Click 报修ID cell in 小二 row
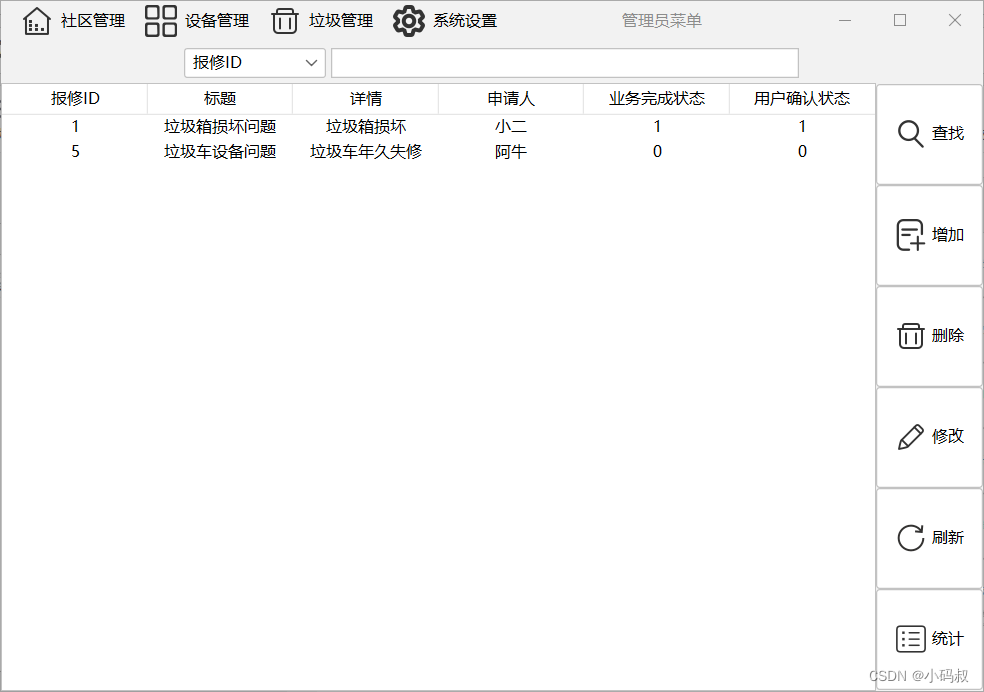The width and height of the screenshot is (984, 692). (x=75, y=127)
